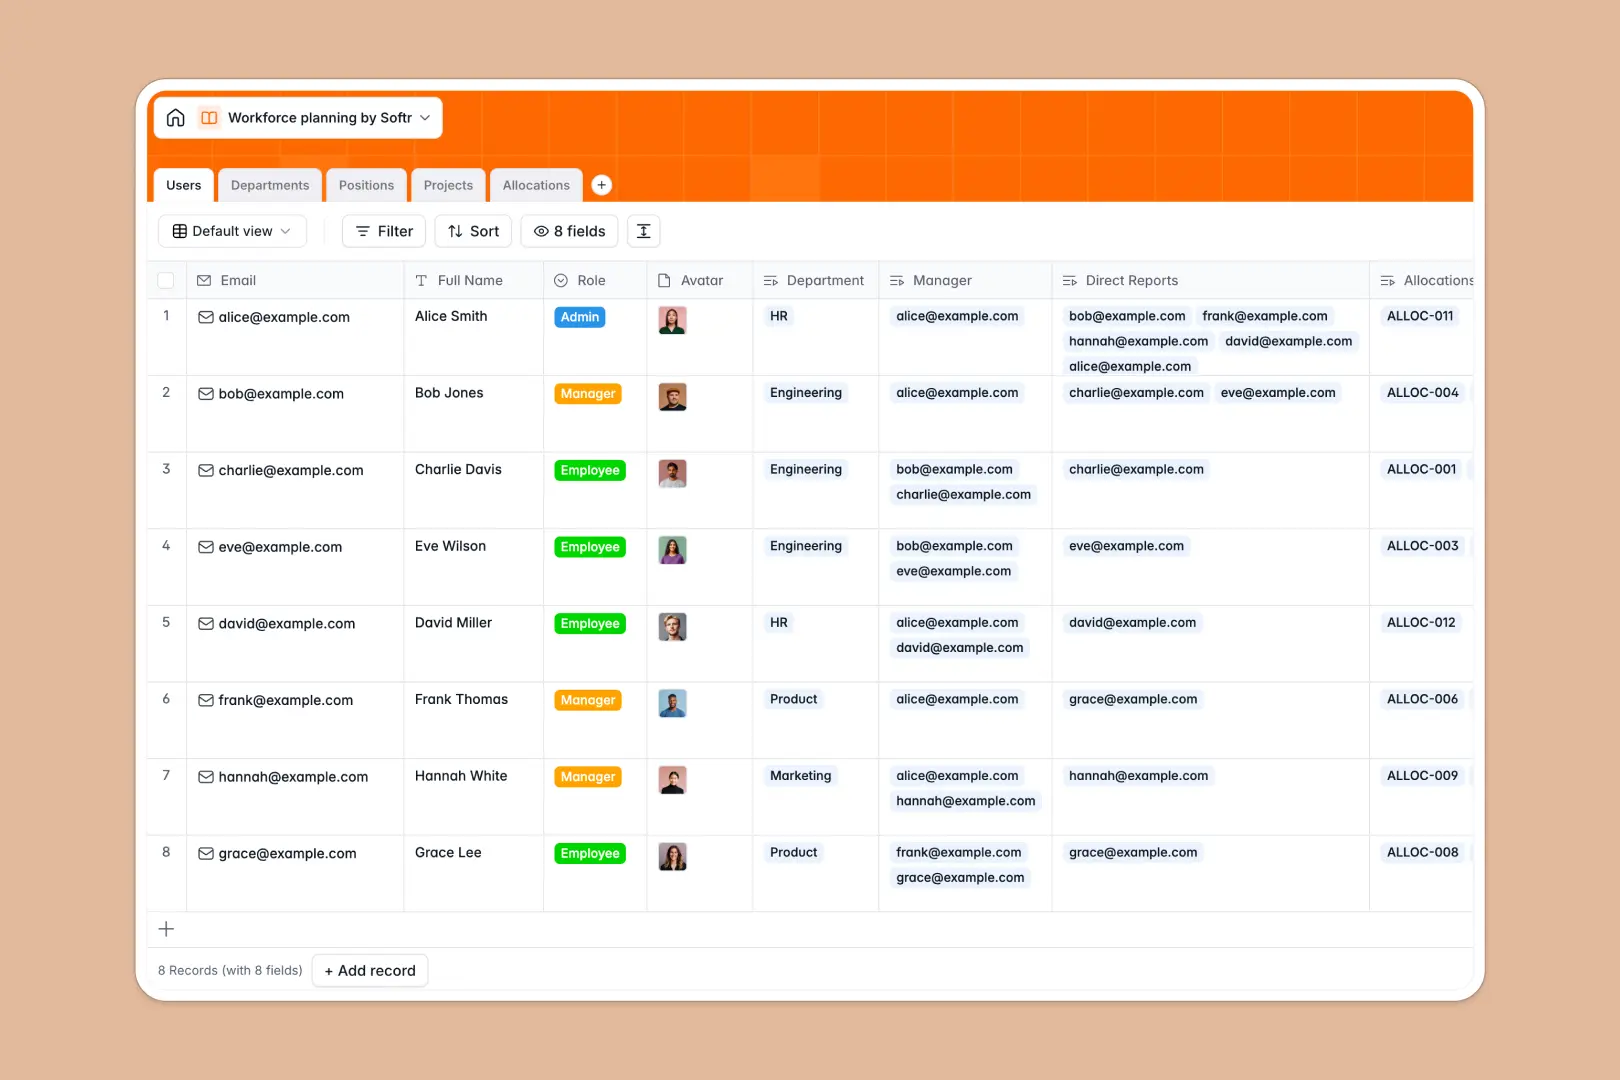1620x1080 pixels.
Task: Expand the Workforce planning workspace dropdown
Action: tap(425, 117)
